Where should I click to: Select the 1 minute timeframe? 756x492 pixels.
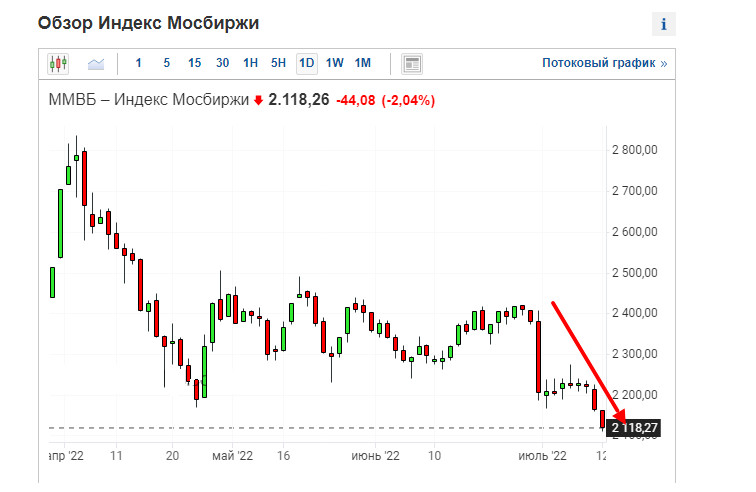click(138, 63)
